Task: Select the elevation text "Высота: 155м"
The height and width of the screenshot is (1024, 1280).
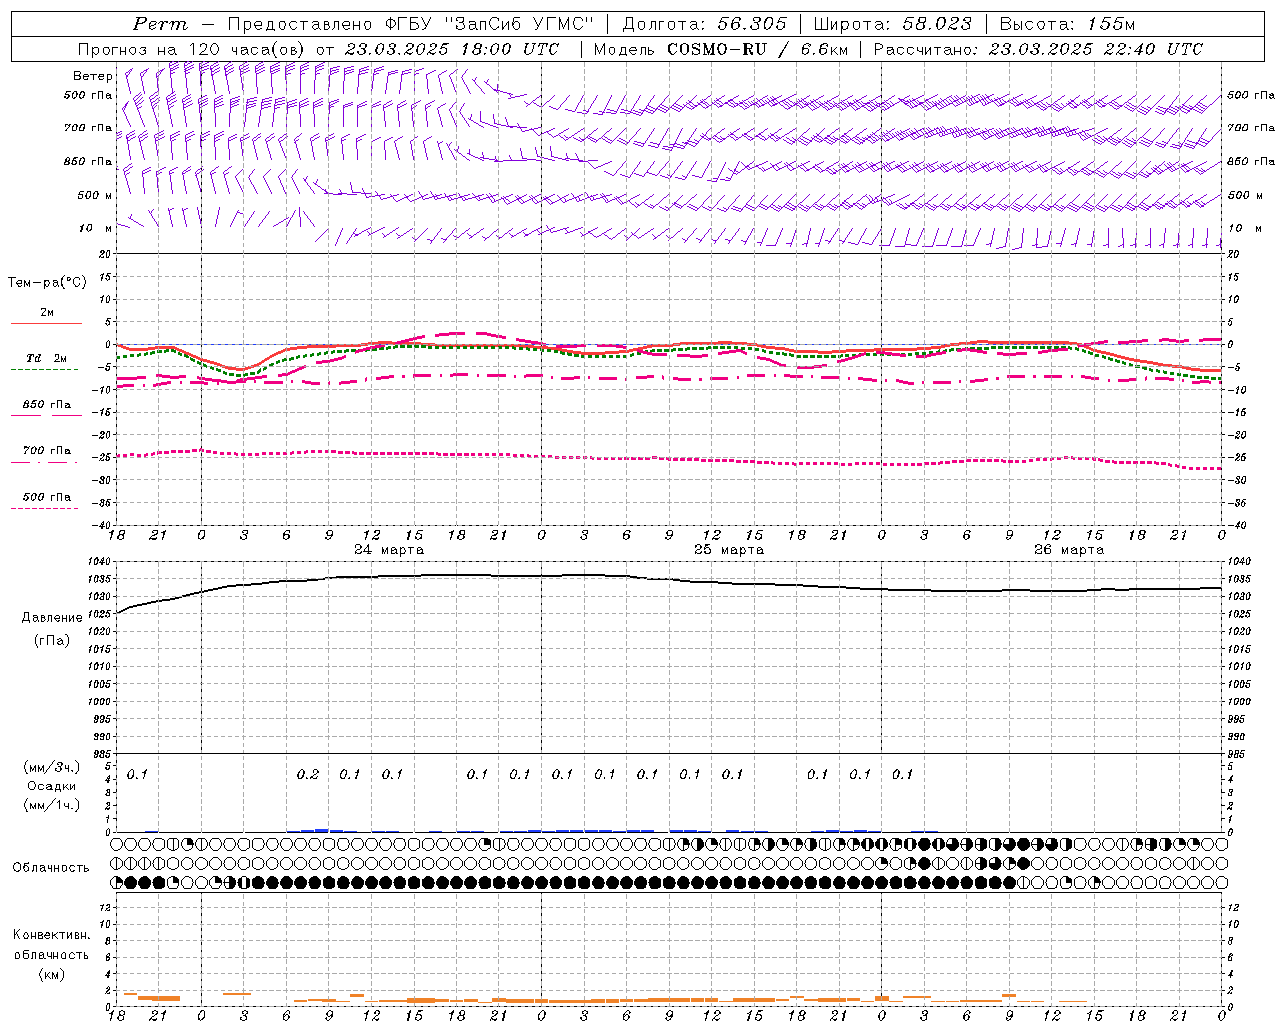Action: (1067, 24)
